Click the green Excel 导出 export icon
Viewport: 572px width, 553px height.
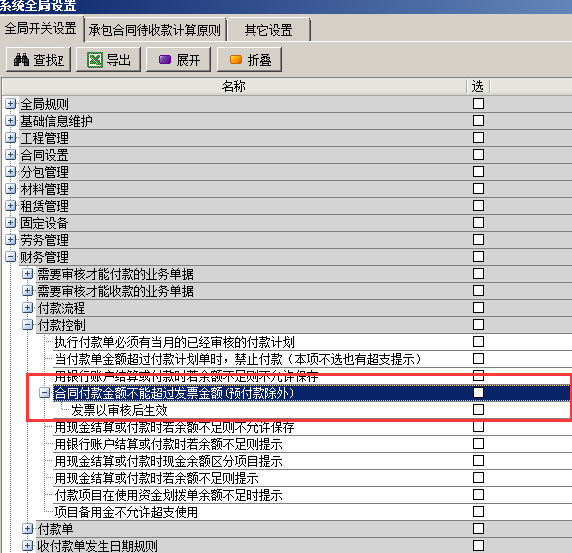95,59
